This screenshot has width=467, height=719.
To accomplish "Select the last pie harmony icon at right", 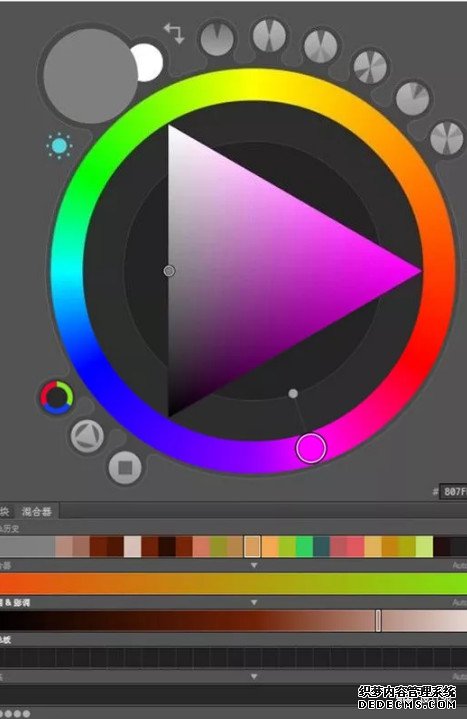I will coord(447,138).
